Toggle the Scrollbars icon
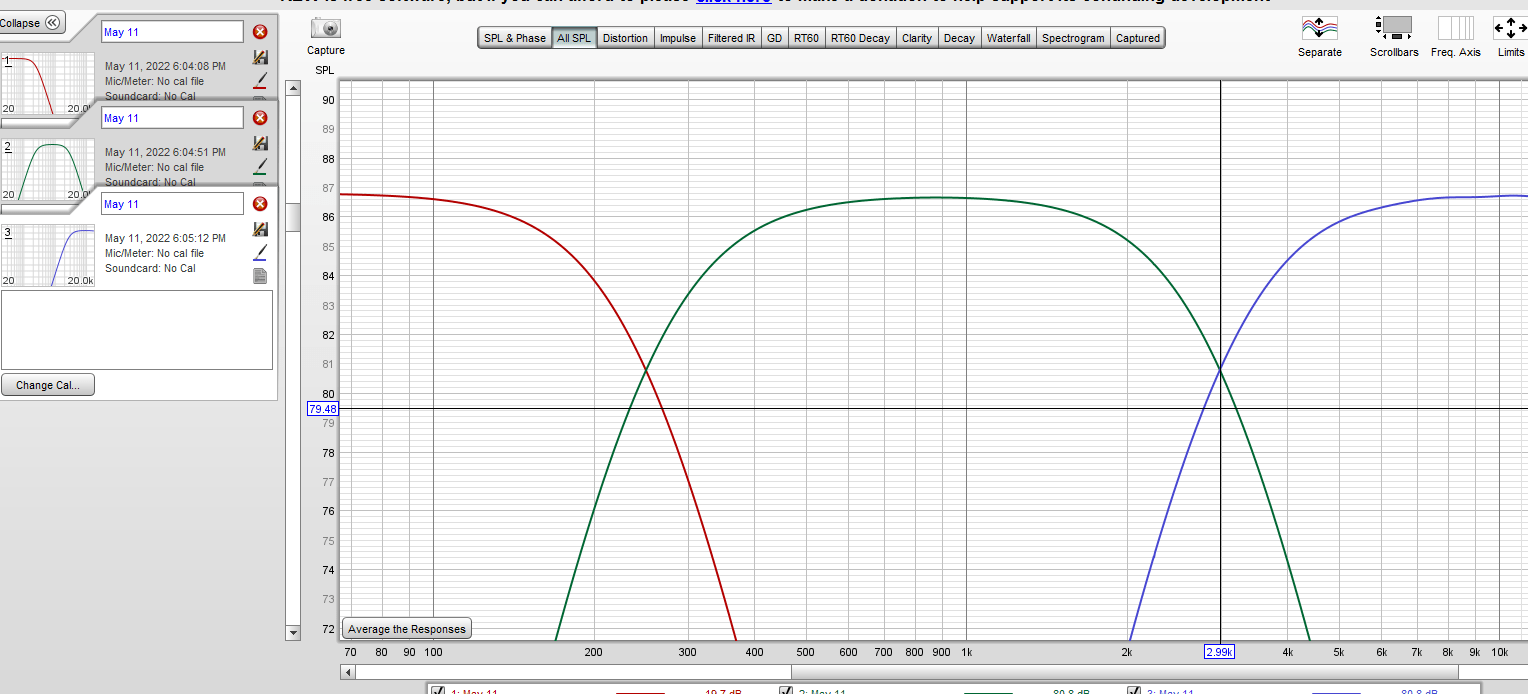1528x694 pixels. pos(1394,27)
